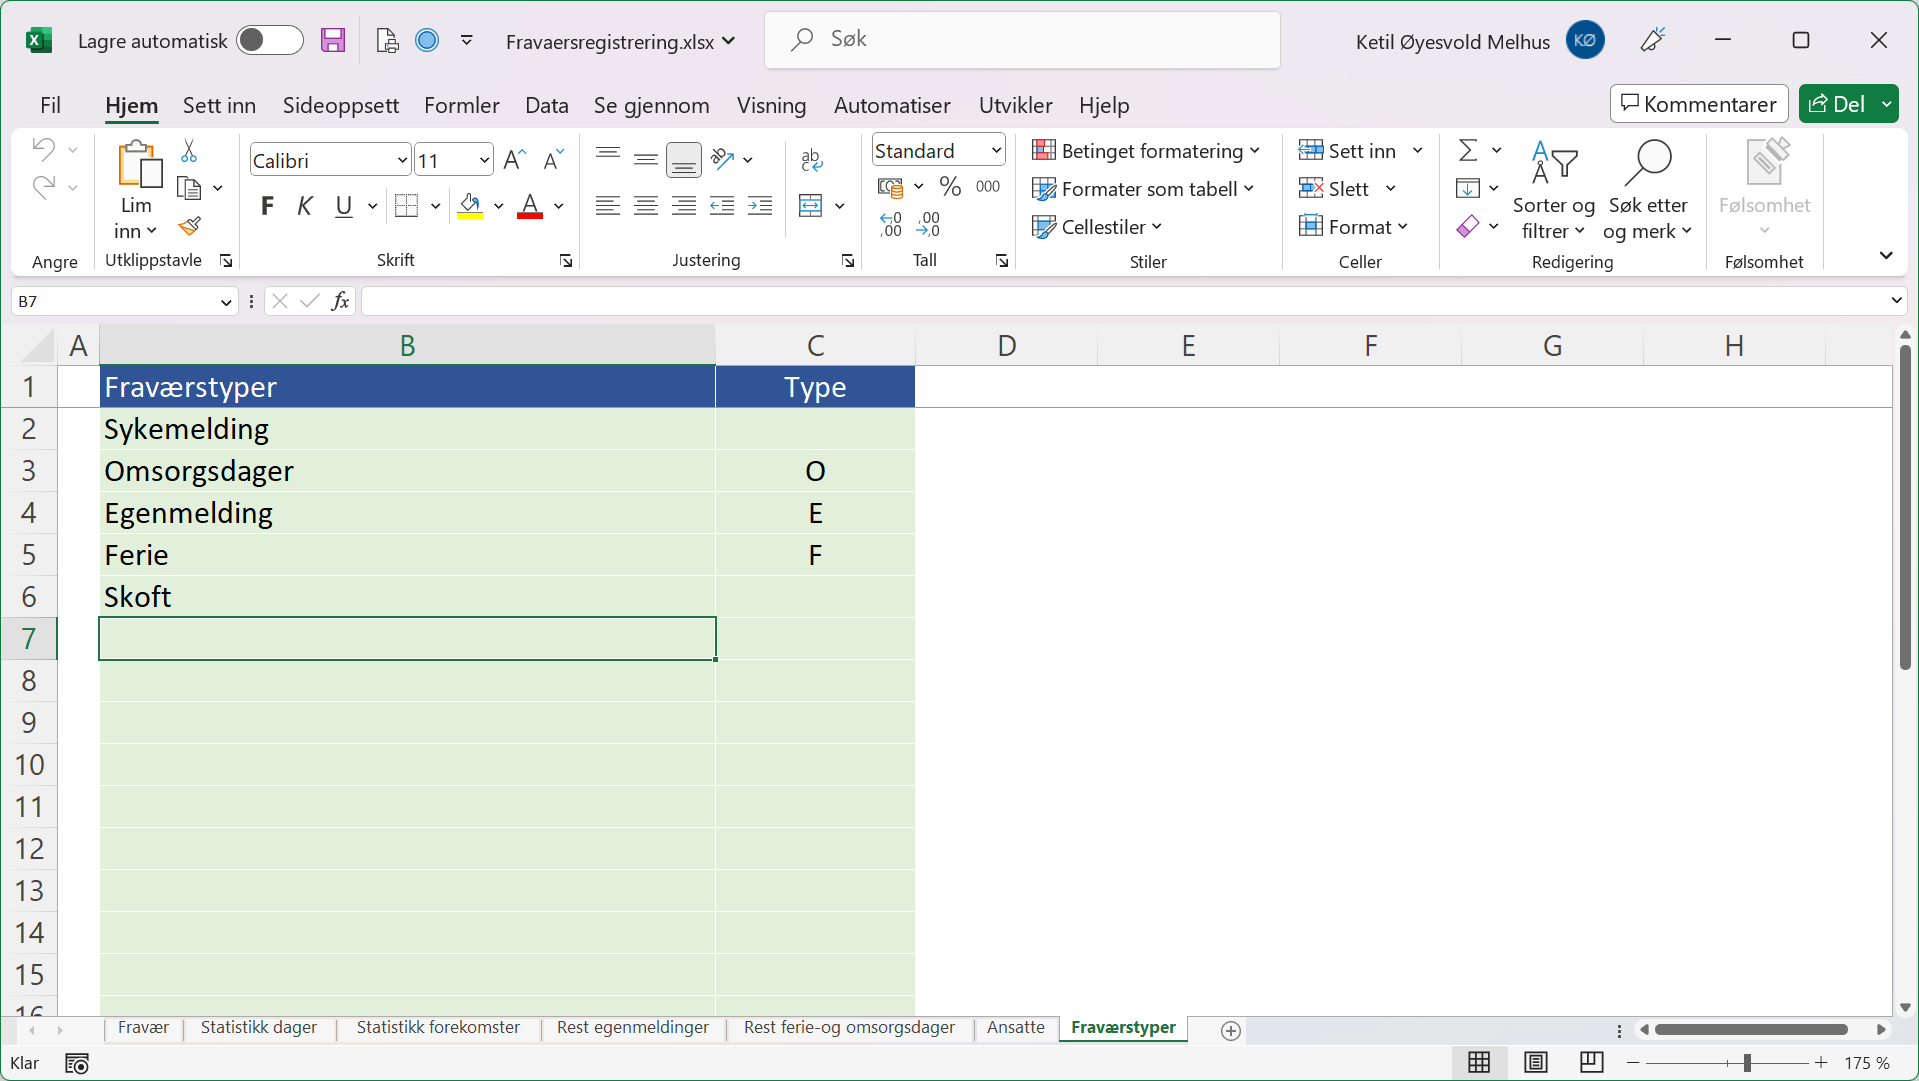Switch to Statistikk dager sheet tab
Image resolution: width=1919 pixels, height=1081 pixels.
click(258, 1028)
